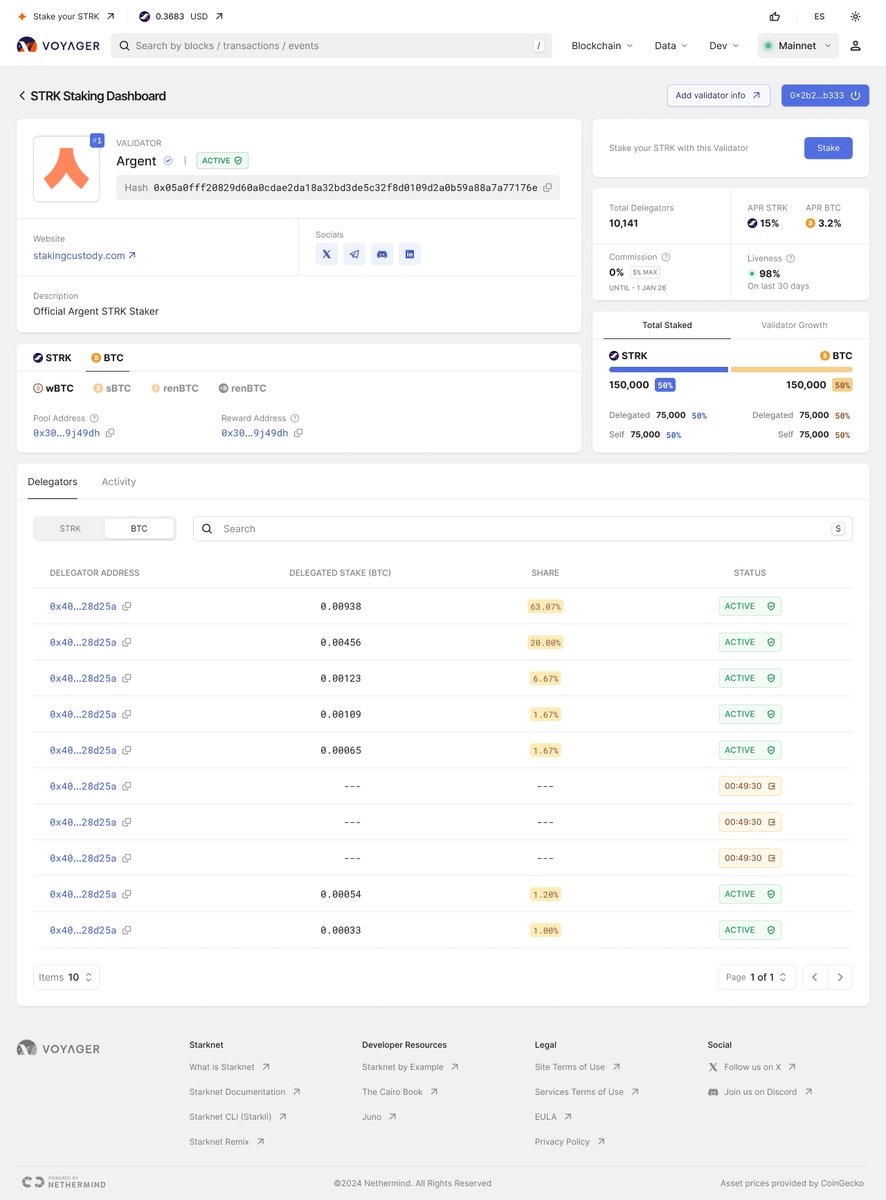Screen dimensions: 886x1200
Task: Open the Data dropdown menu
Action: pyautogui.click(x=671, y=46)
